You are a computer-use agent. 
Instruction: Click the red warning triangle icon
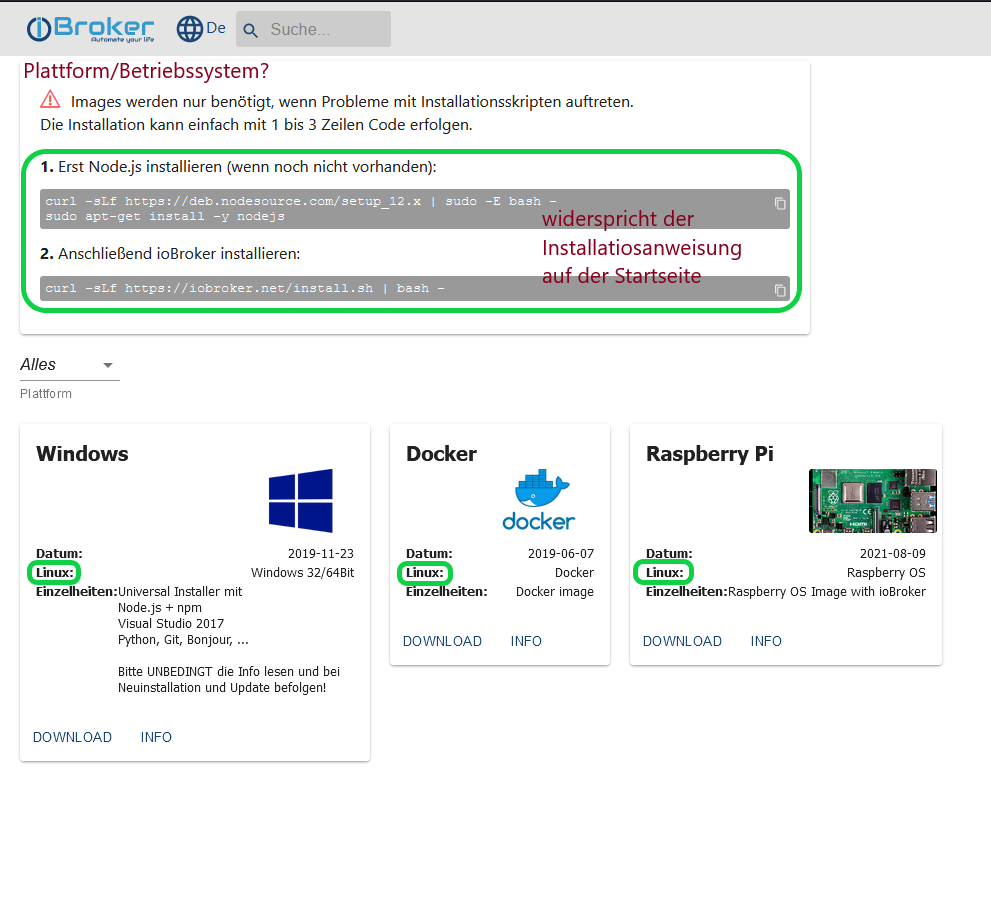(51, 100)
